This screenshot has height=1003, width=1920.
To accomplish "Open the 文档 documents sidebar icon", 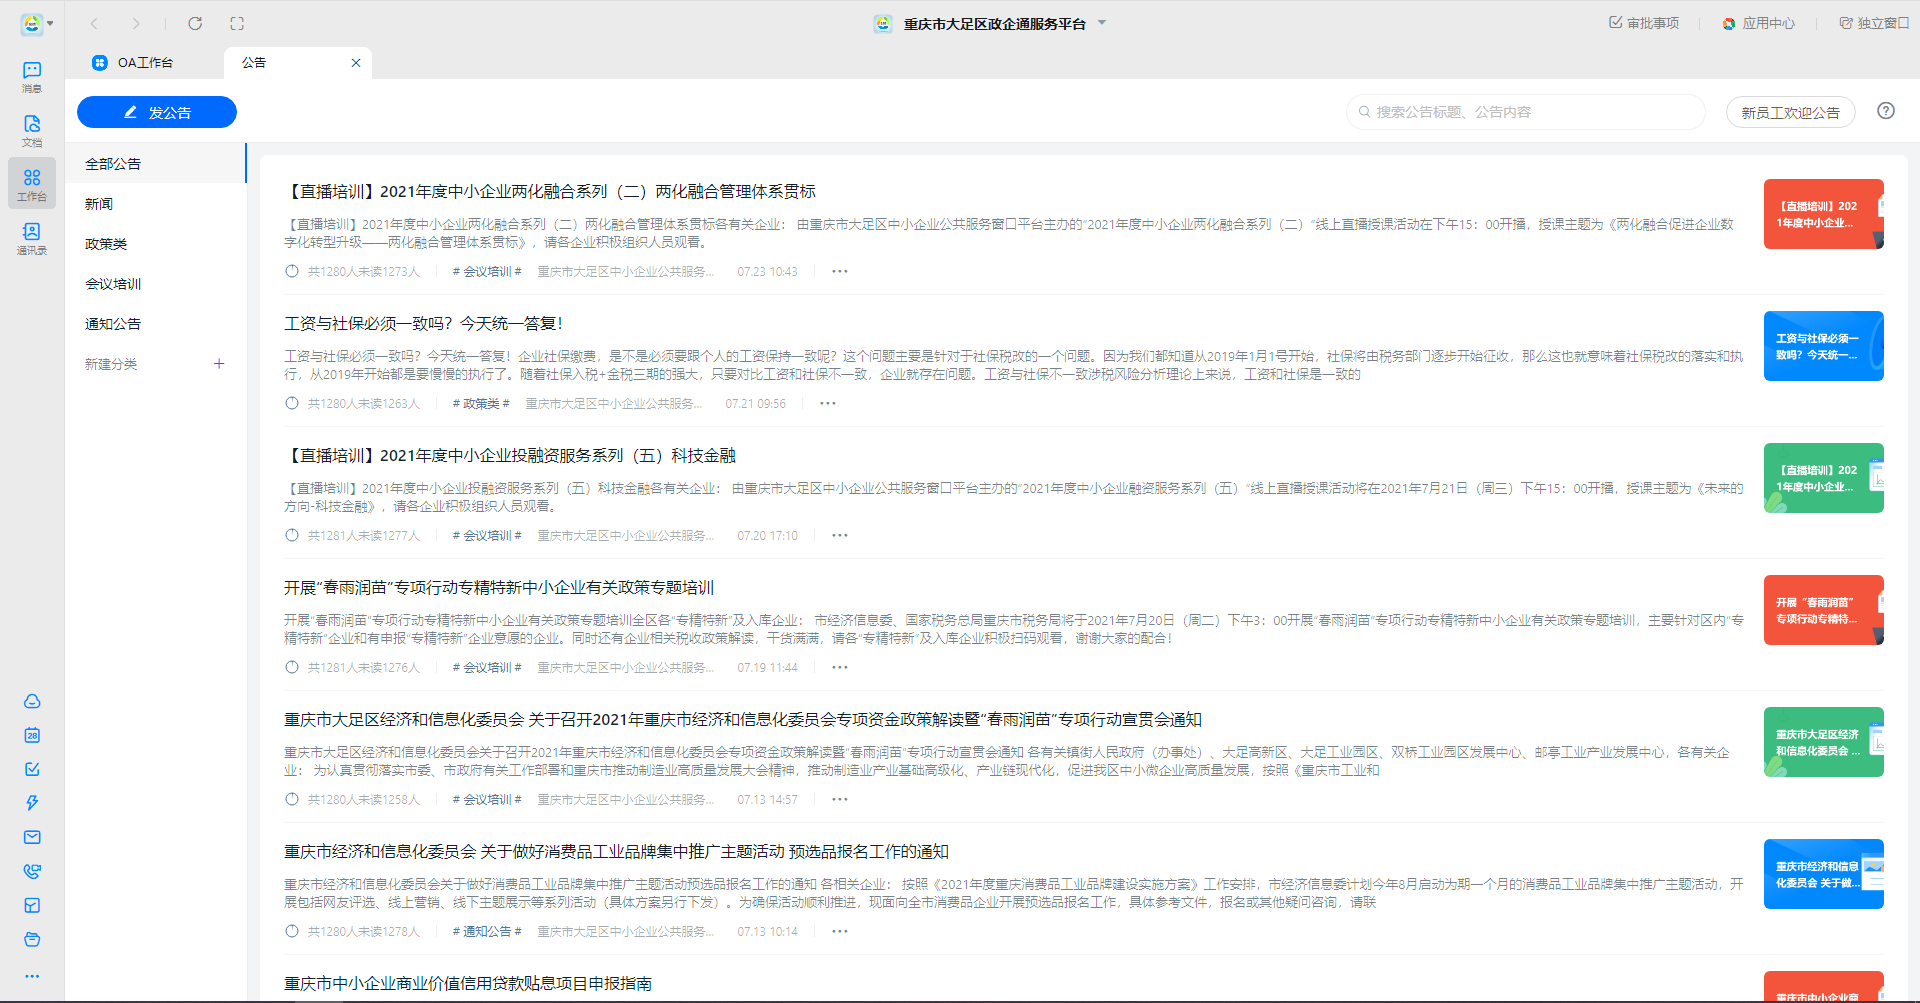I will coord(32,130).
